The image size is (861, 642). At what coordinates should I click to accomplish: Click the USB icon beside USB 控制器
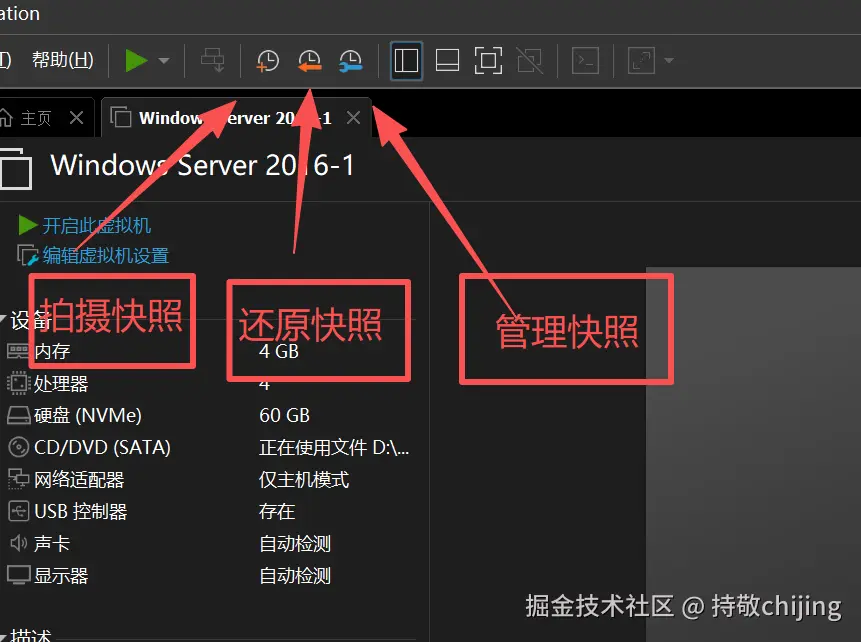18,511
